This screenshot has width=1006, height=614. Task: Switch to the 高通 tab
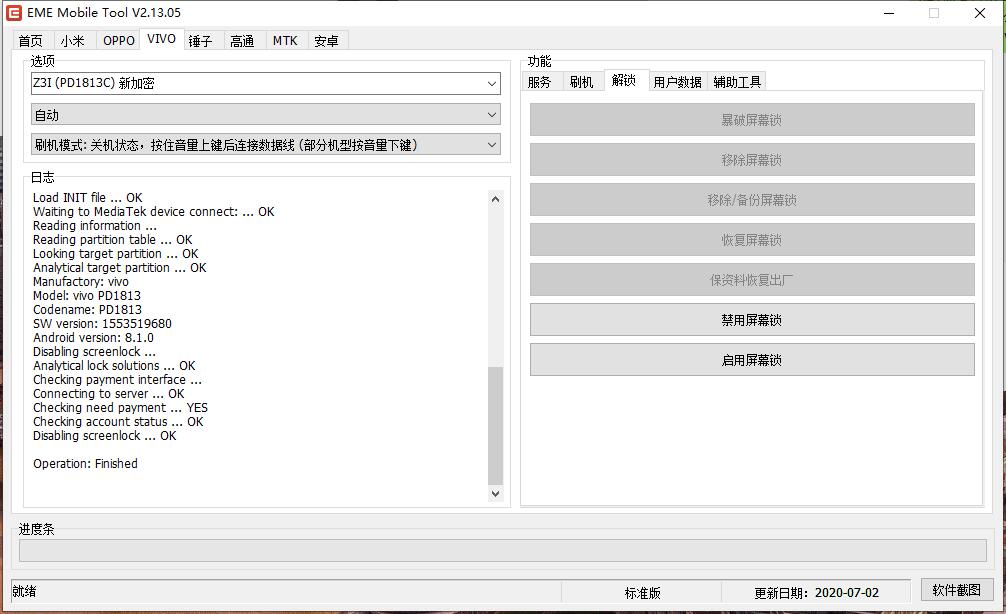[x=242, y=41]
